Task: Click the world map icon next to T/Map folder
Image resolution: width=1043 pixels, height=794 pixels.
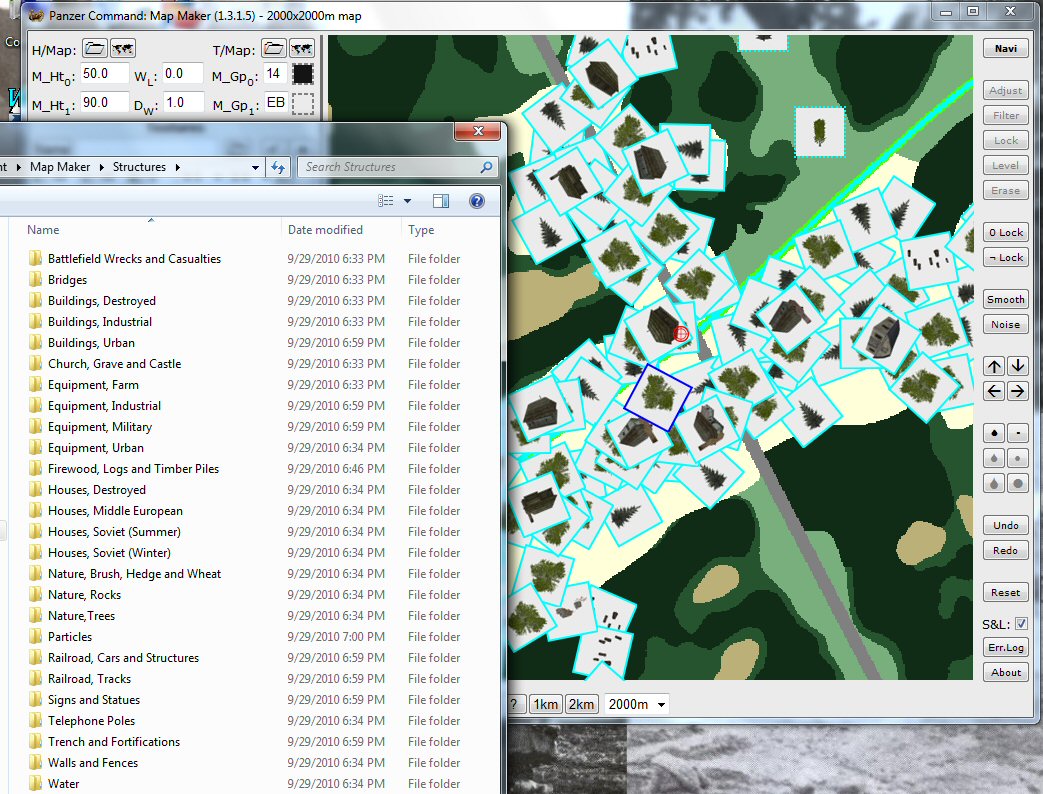Action: [x=302, y=49]
